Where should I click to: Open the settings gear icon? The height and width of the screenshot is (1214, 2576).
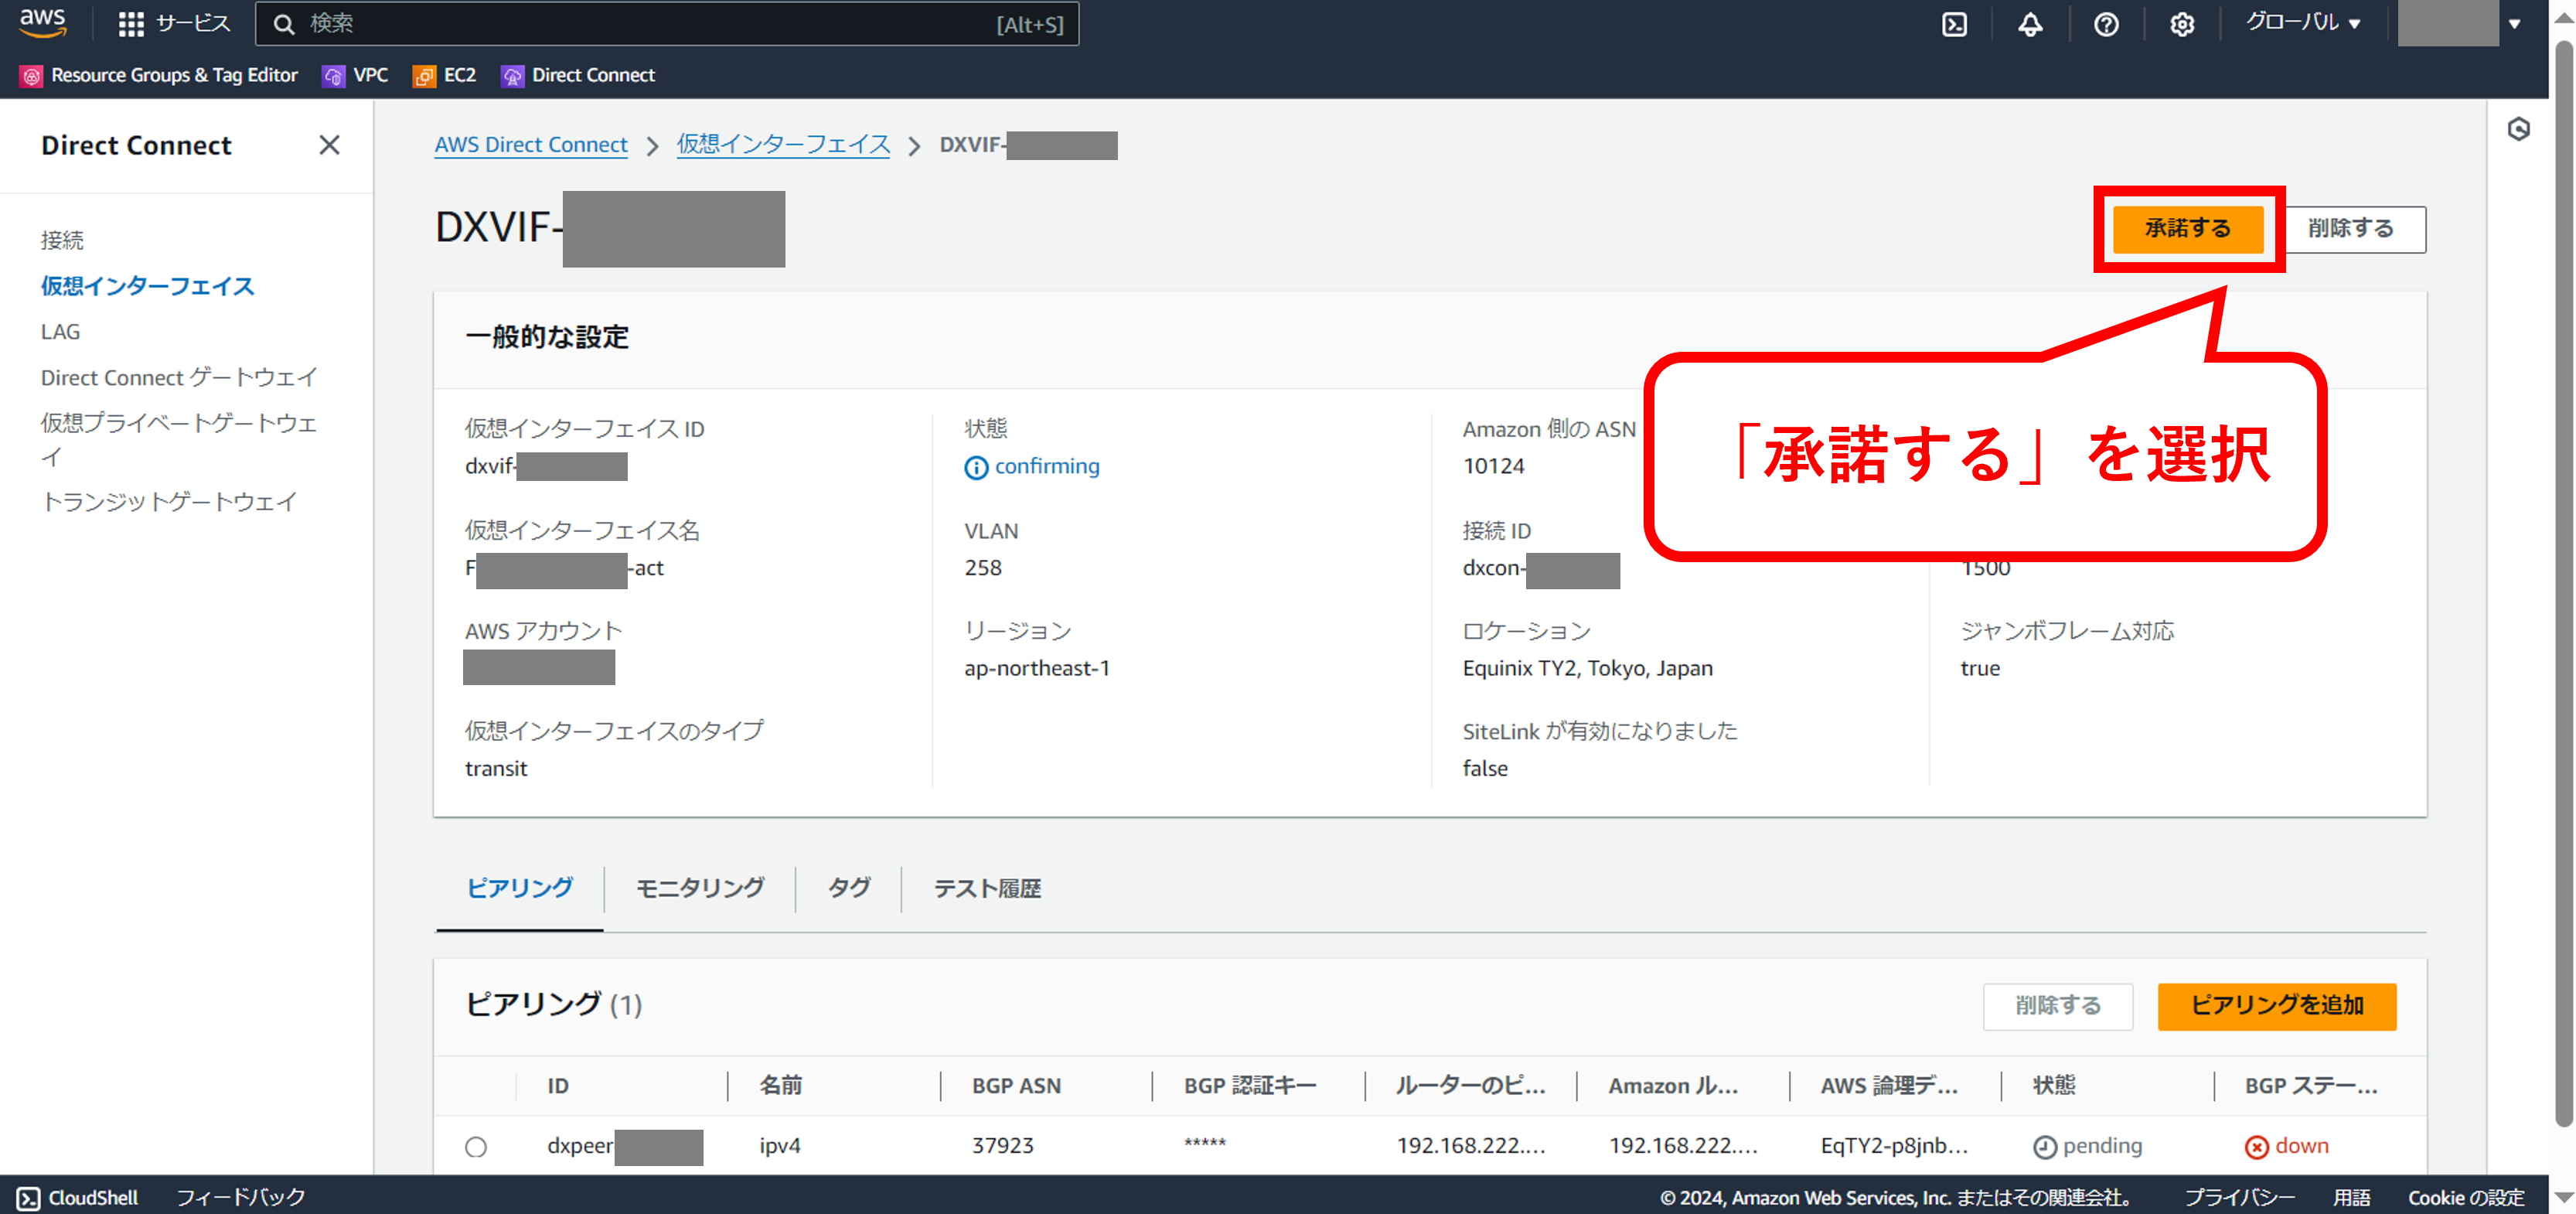pos(2182,24)
